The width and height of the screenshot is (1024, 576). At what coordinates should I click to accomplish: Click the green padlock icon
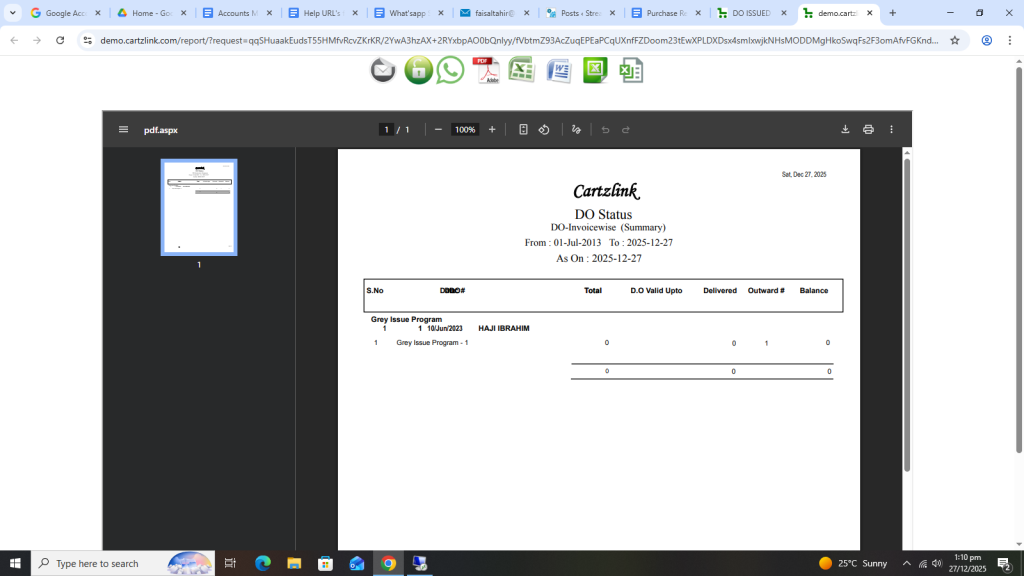click(x=418, y=70)
